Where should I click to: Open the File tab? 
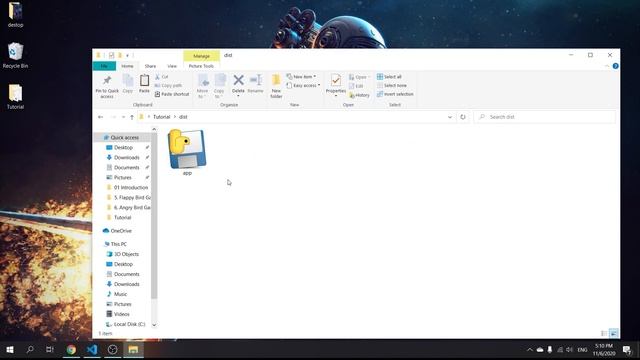pyautogui.click(x=104, y=66)
